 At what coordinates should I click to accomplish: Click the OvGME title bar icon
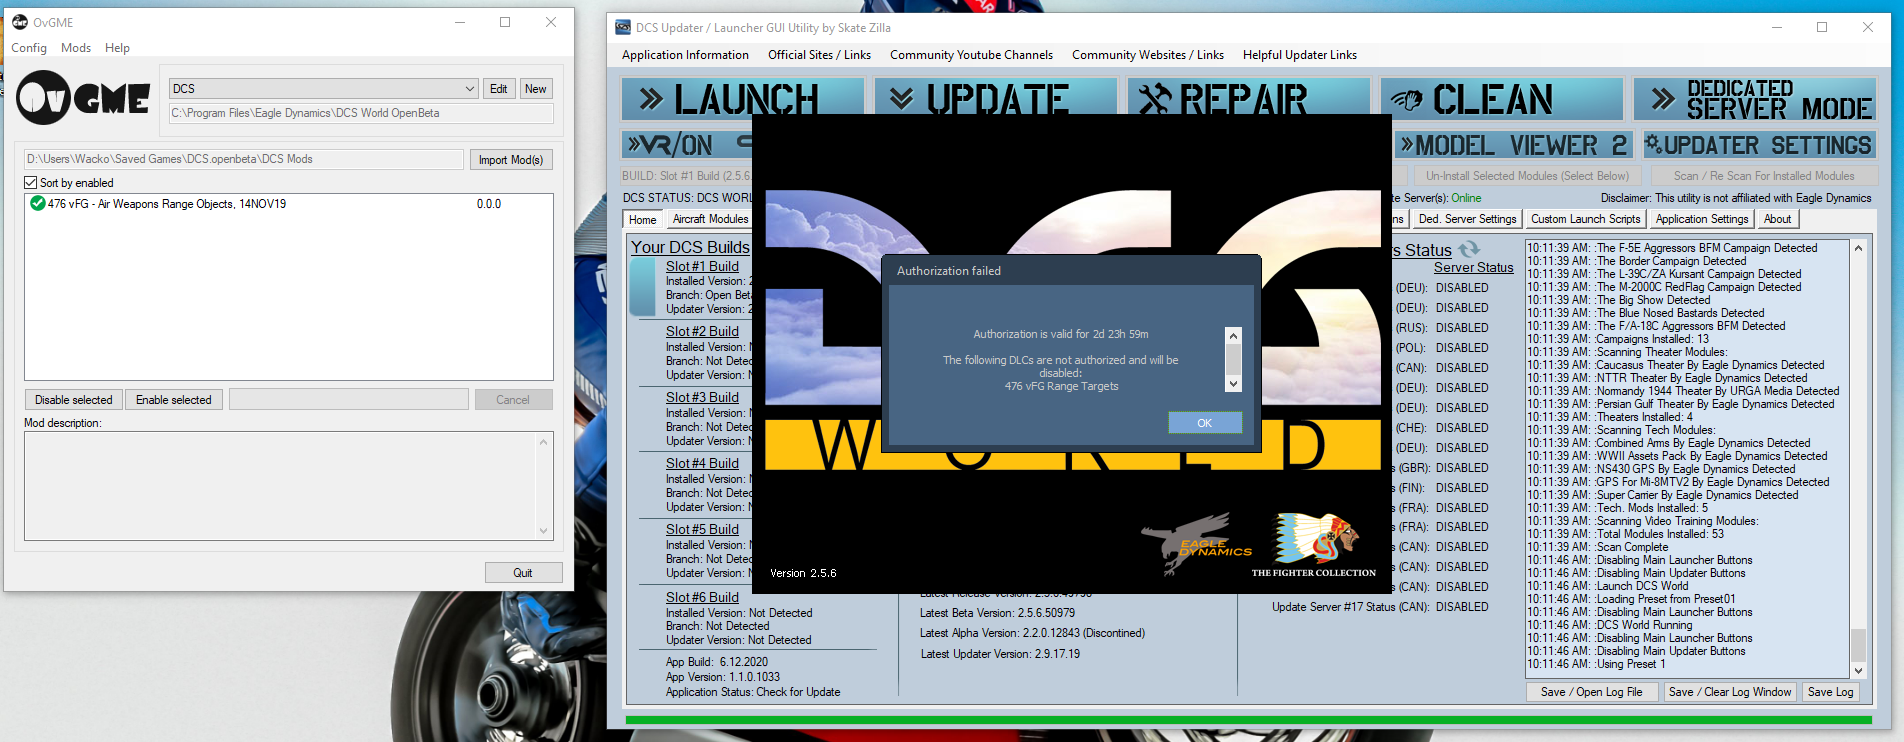pyautogui.click(x=20, y=22)
